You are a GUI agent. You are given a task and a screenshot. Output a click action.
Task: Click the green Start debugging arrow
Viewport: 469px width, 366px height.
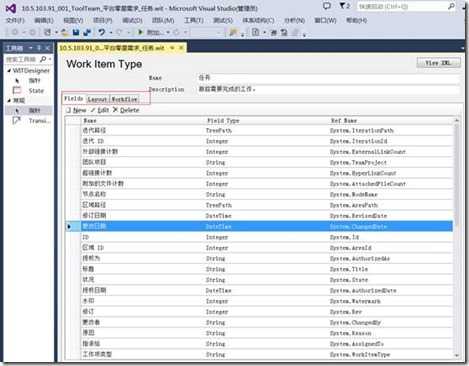[140, 32]
